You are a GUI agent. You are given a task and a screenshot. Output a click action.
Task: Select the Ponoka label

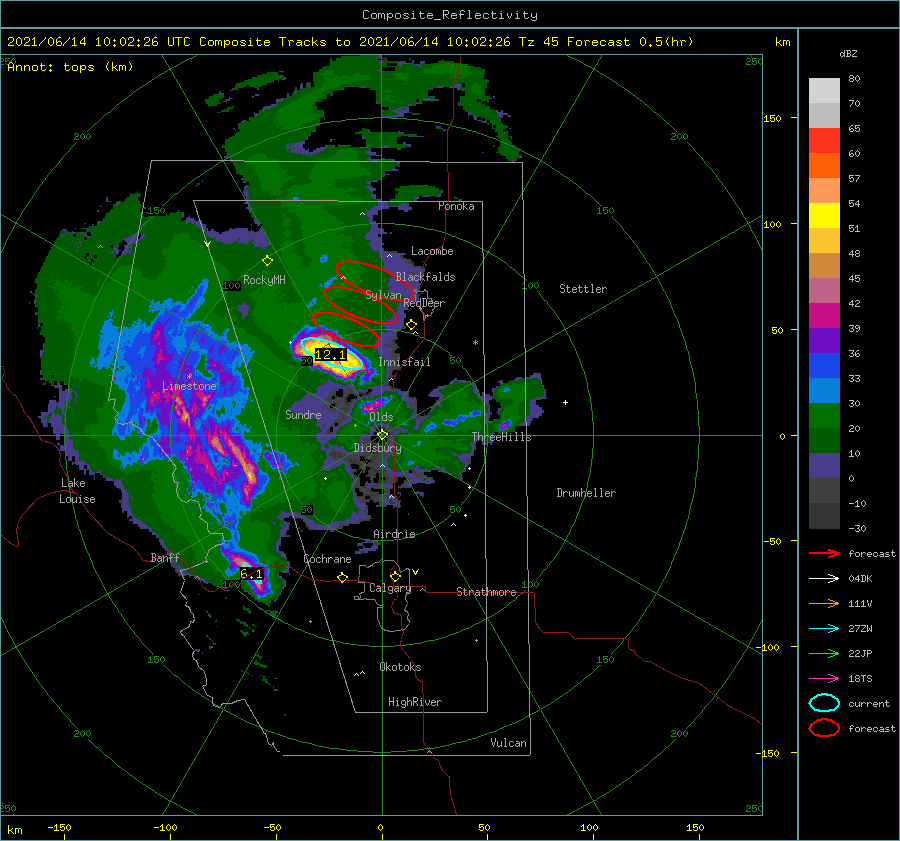click(x=456, y=206)
